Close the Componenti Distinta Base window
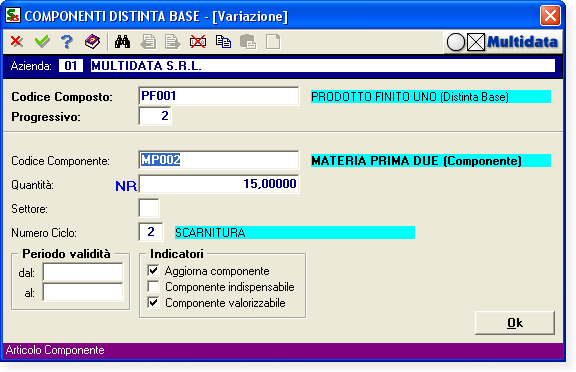576x372 pixels. 550,16
